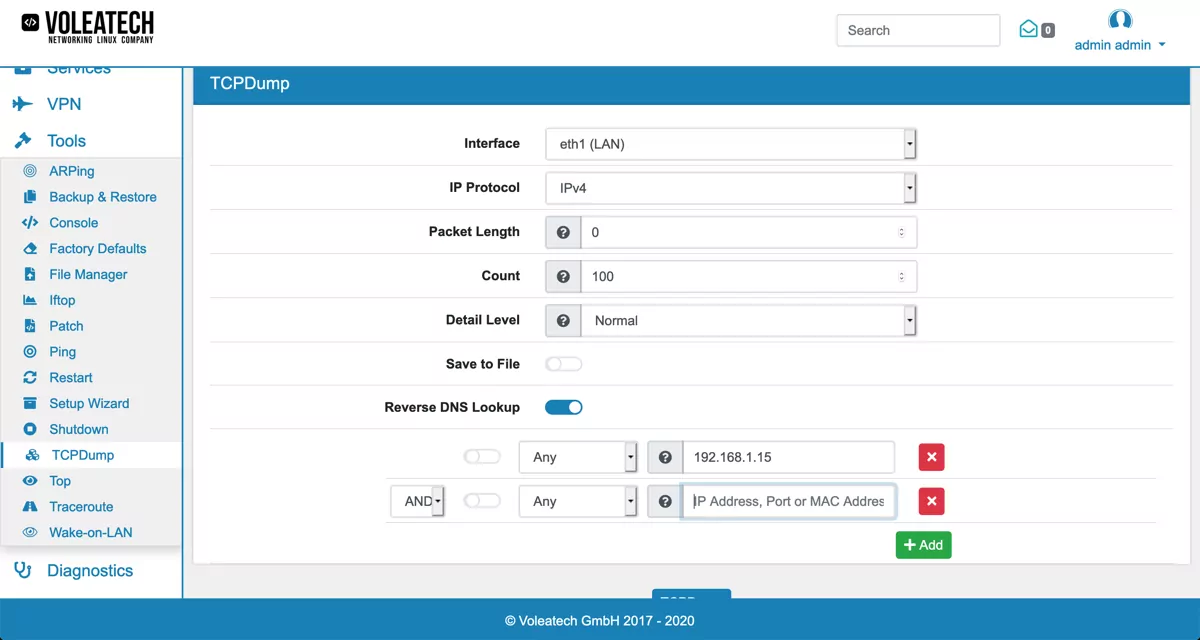This screenshot has width=1200, height=640.
Task: Click the mail notifications envelope icon
Action: click(x=1028, y=29)
